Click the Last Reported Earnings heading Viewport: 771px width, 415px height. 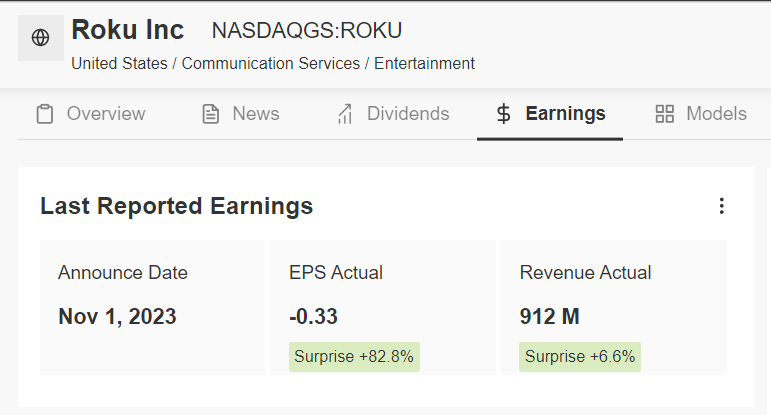click(177, 206)
